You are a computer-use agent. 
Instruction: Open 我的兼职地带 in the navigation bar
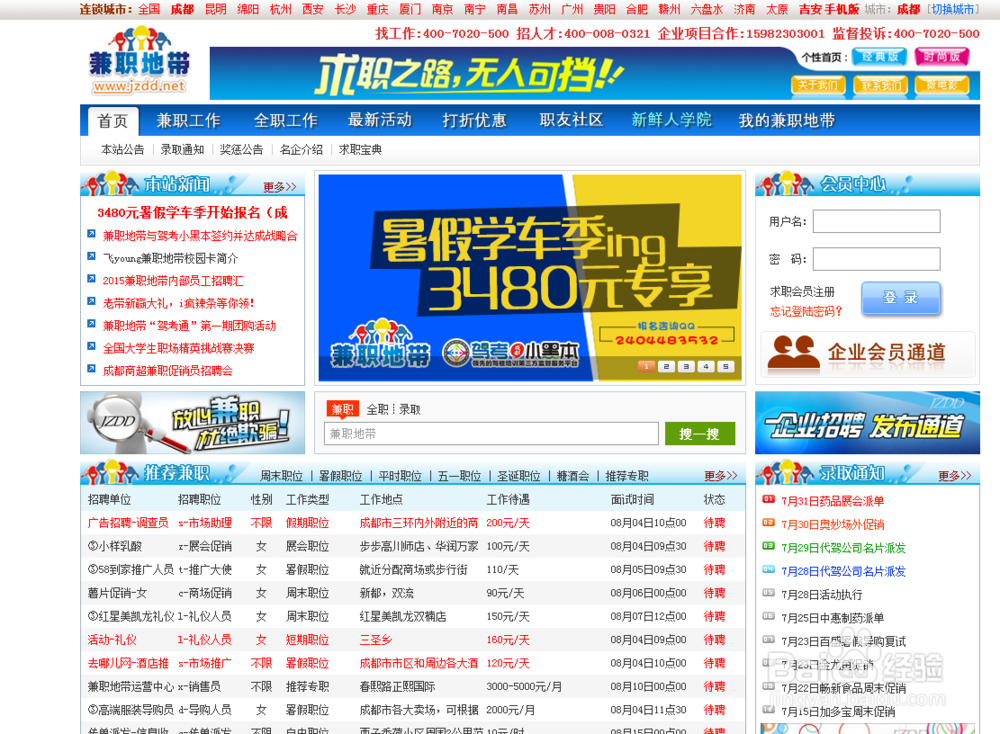point(786,120)
